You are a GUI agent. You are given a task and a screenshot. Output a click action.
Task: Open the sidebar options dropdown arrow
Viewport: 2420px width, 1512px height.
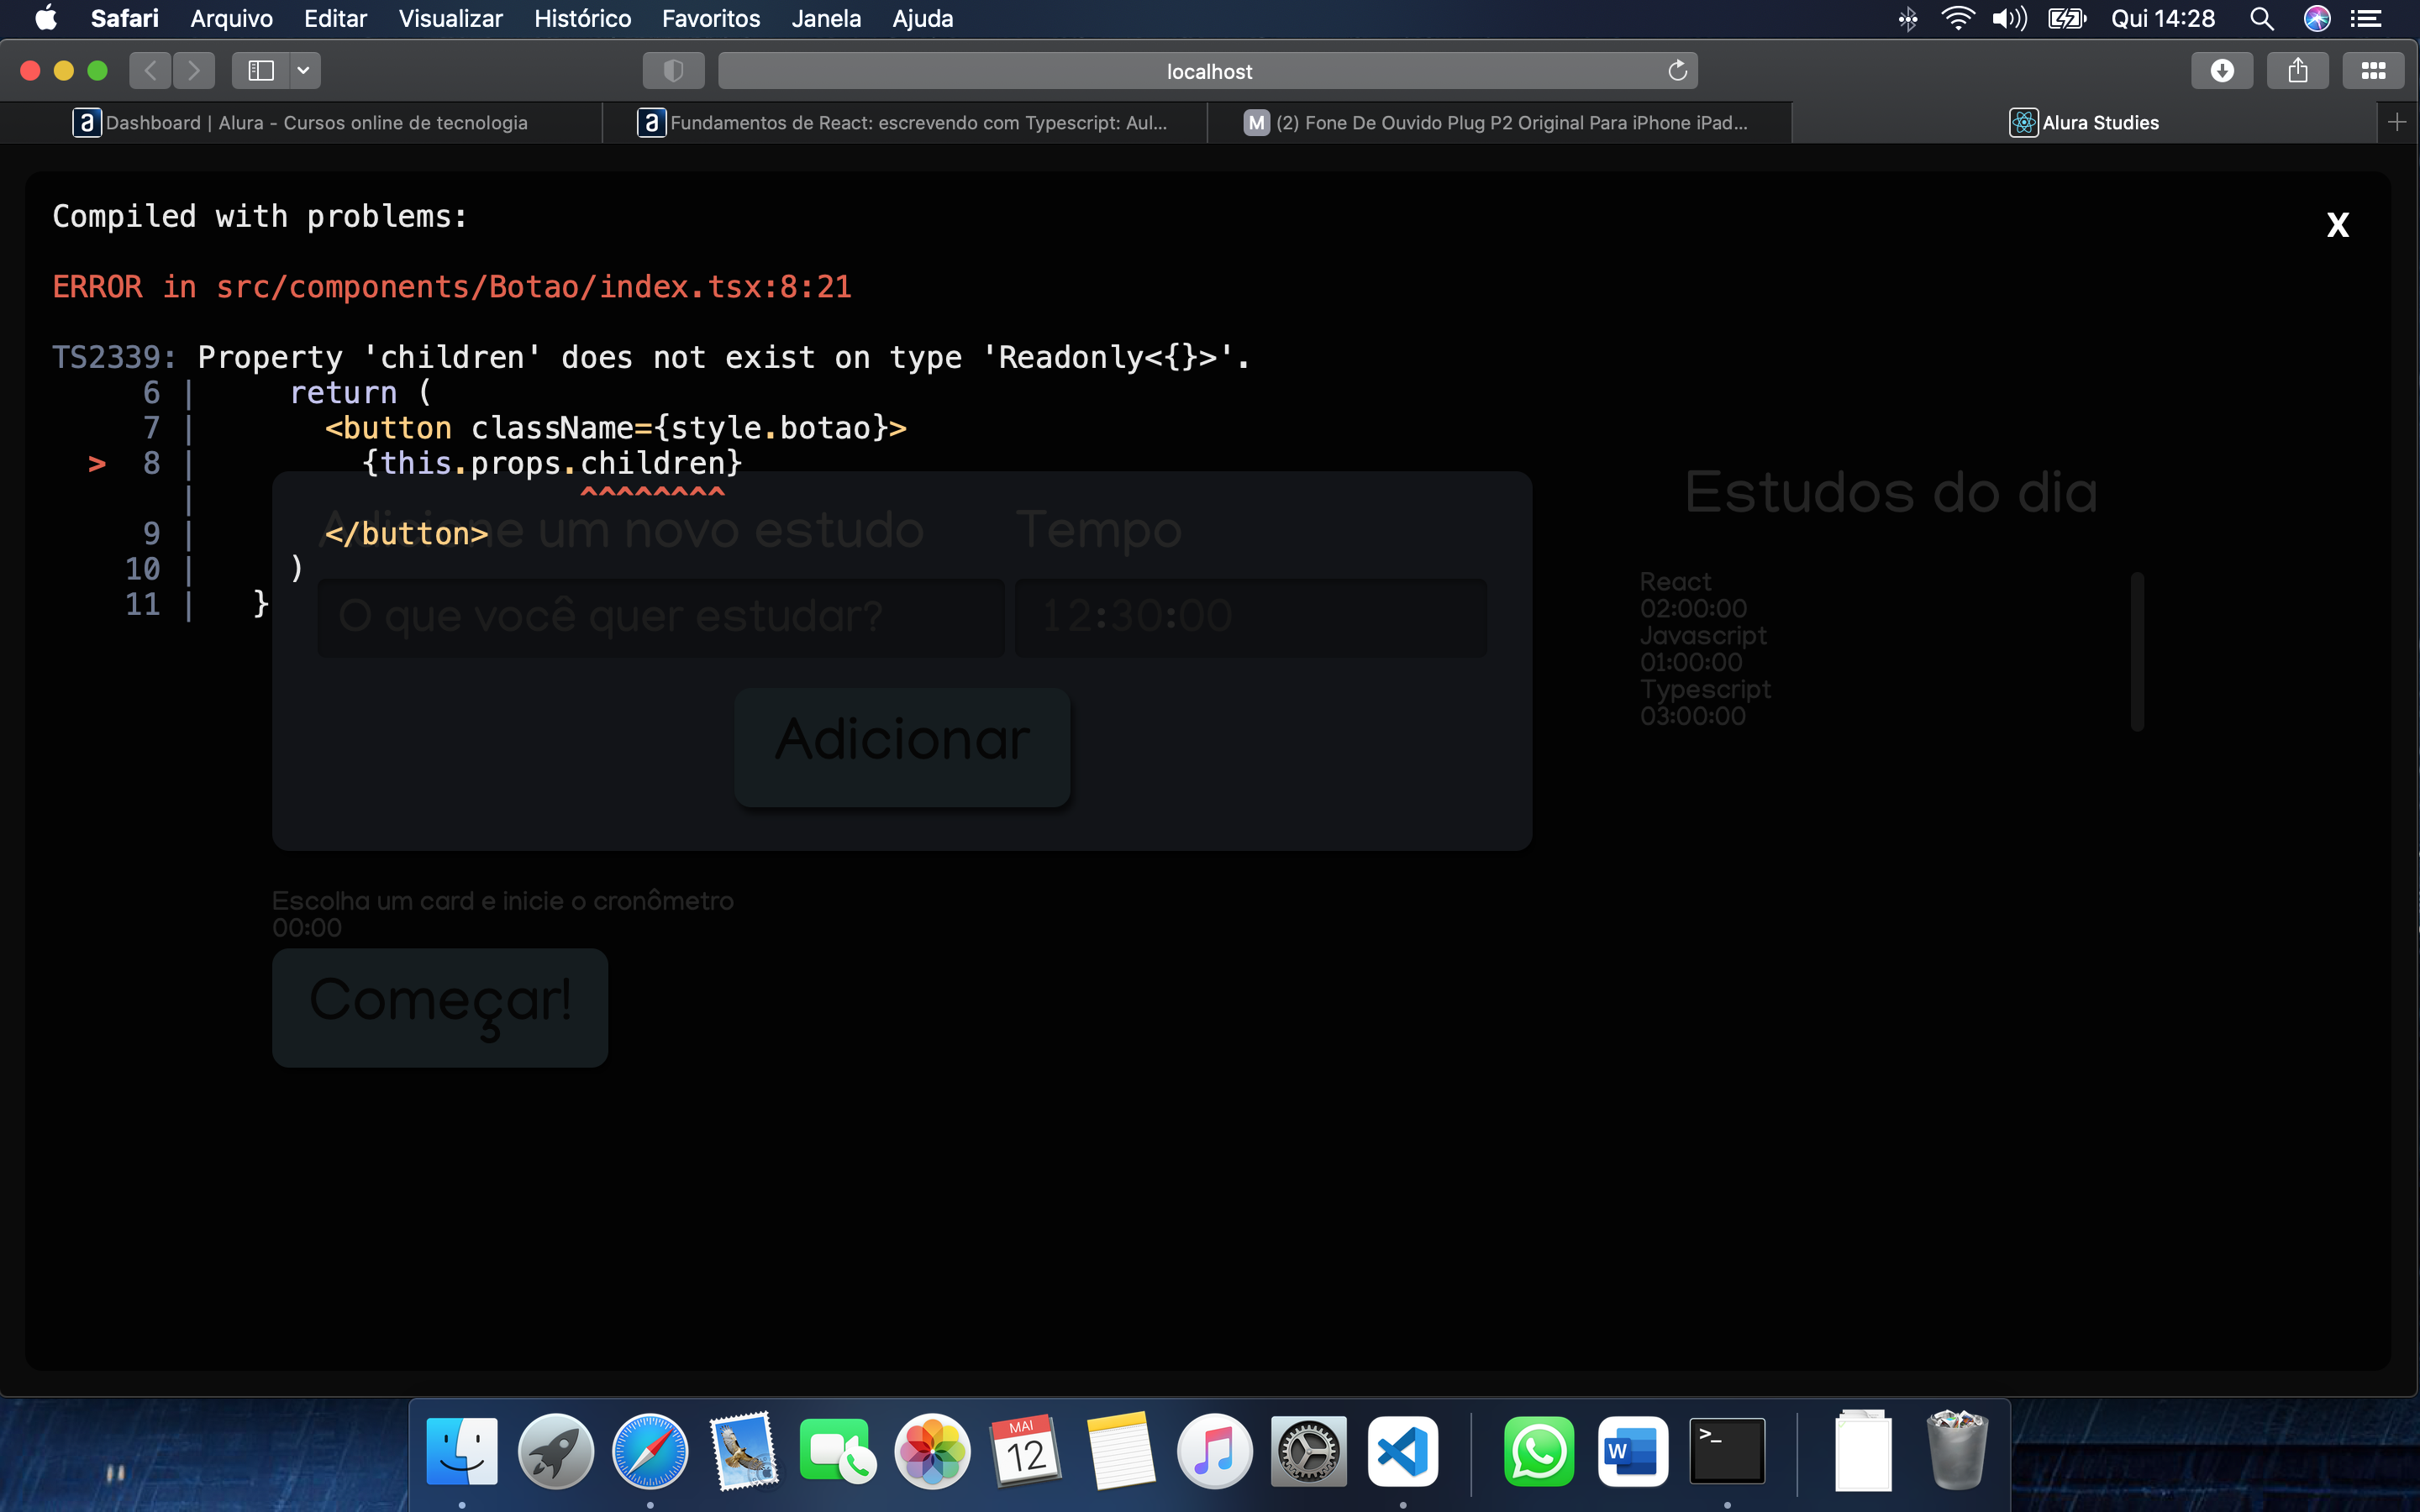click(303, 70)
